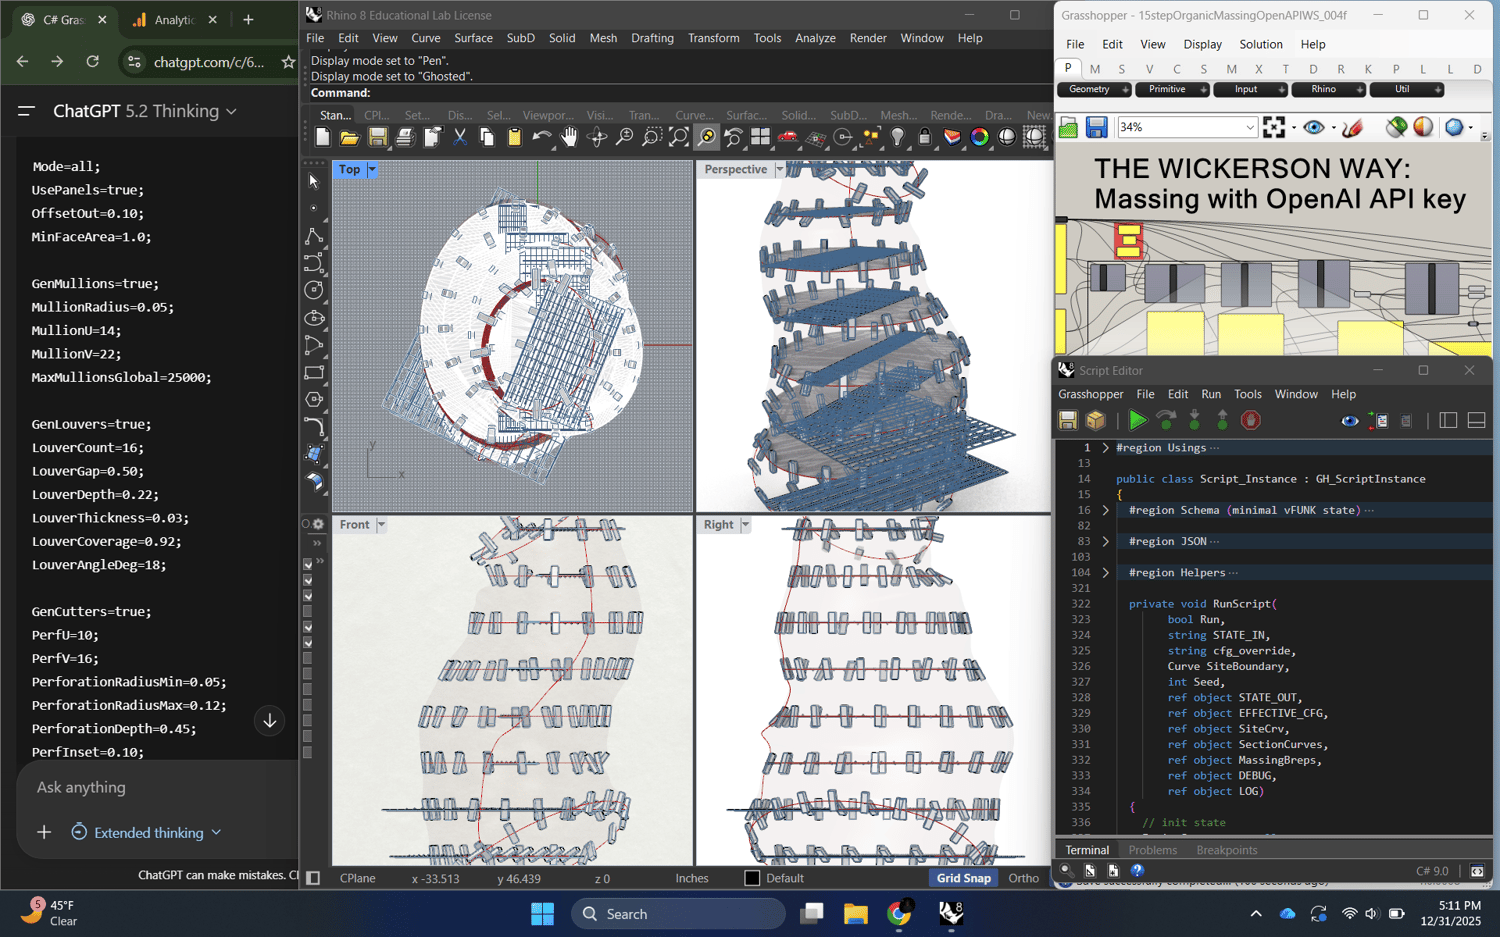Click the Zoom Extents icon in Rhino
The height and width of the screenshot is (937, 1500).
pos(679,138)
